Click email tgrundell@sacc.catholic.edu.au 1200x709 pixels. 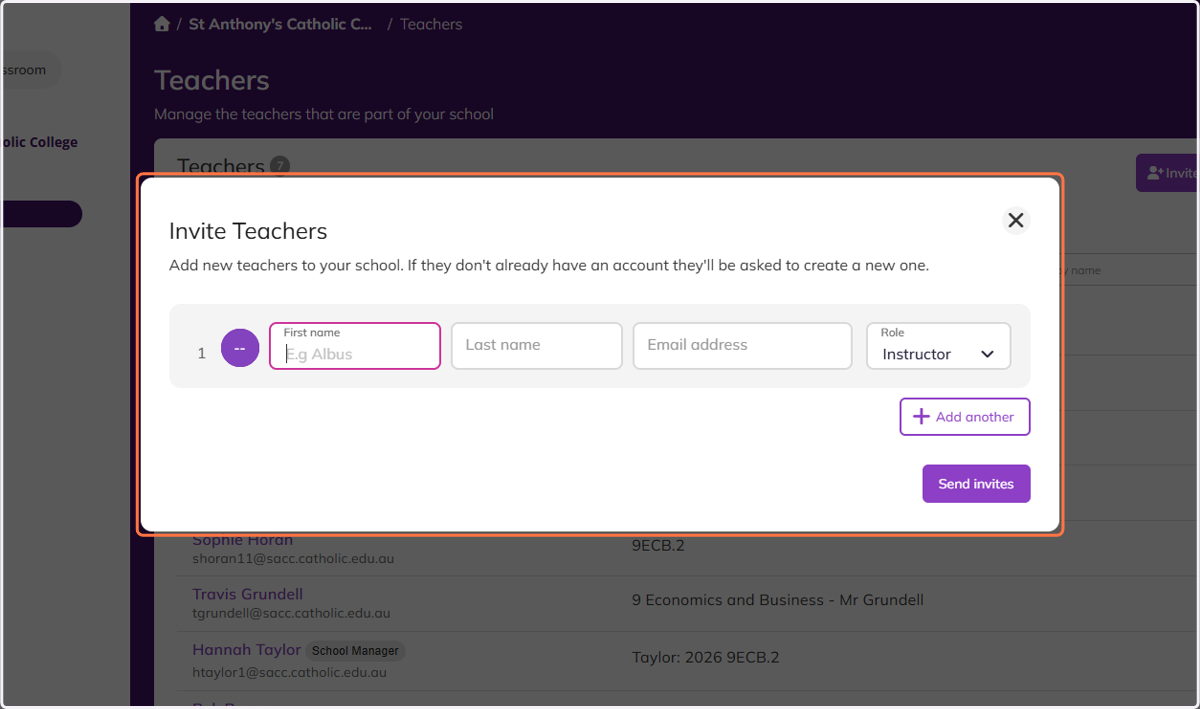pyautogui.click(x=292, y=613)
